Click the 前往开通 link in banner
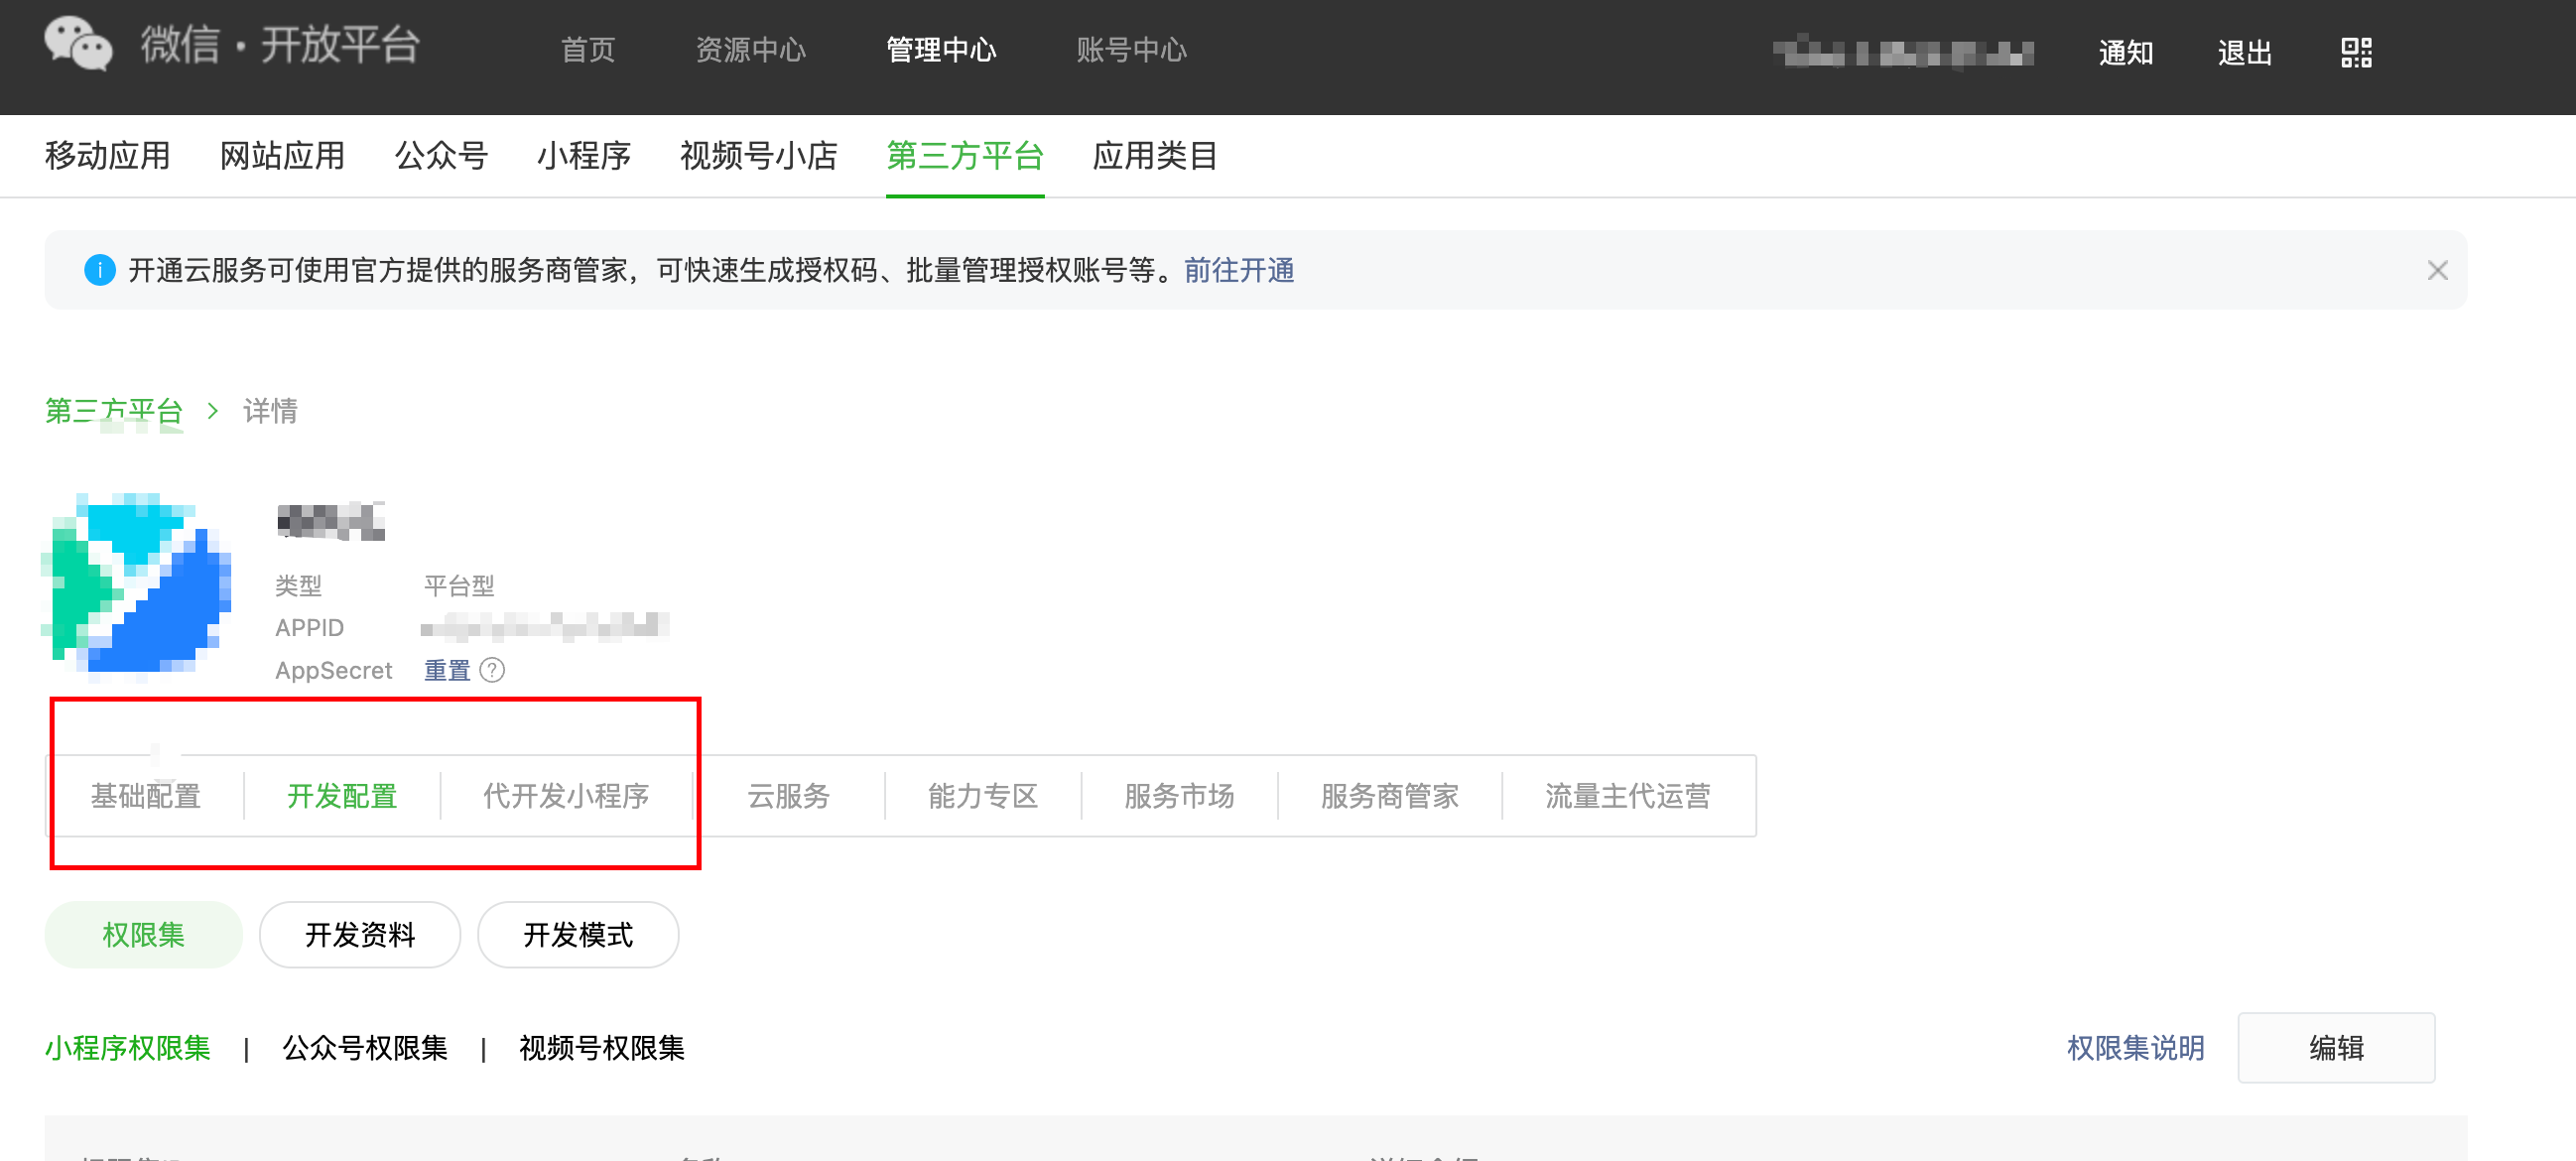Image resolution: width=2576 pixels, height=1161 pixels. tap(1239, 271)
